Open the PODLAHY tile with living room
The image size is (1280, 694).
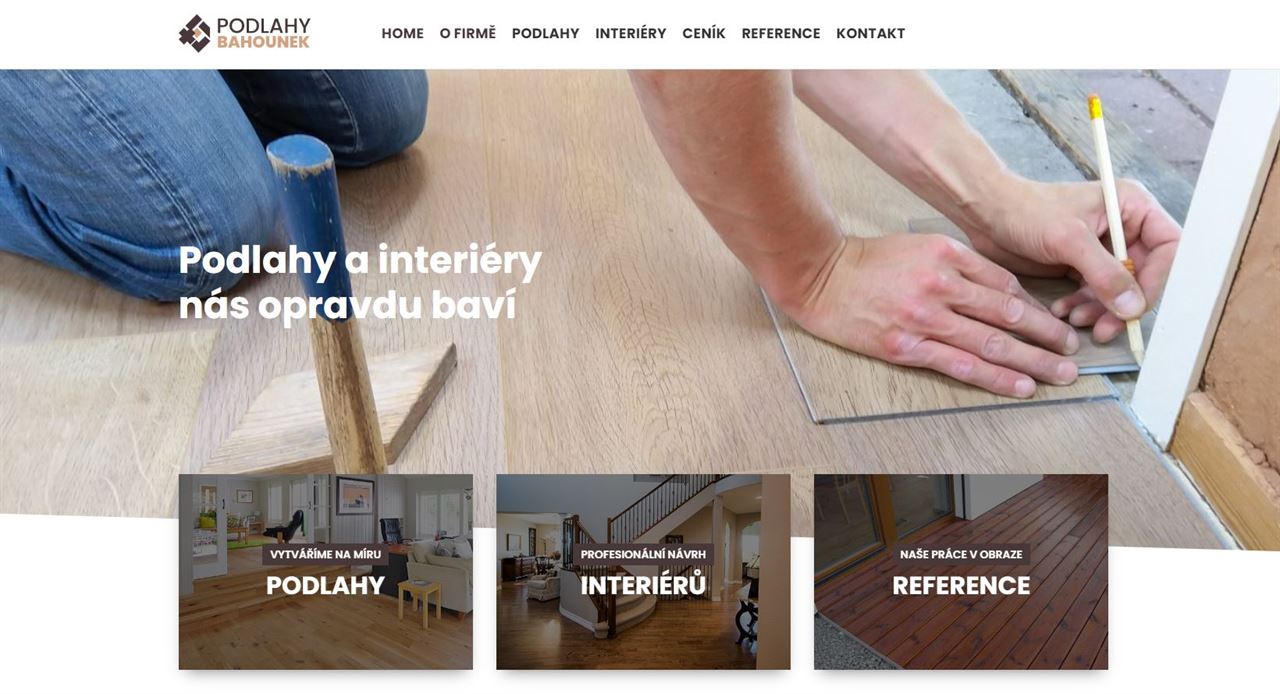(326, 572)
